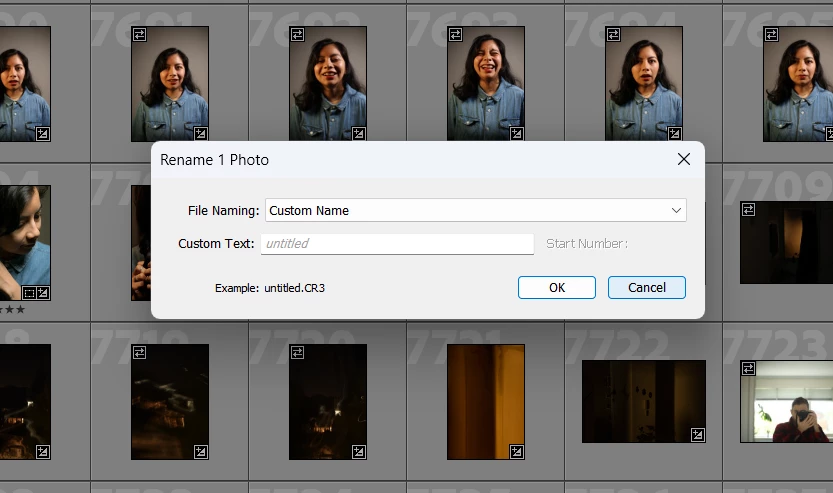Select the orange curtain photo 7721
Image resolution: width=833 pixels, height=493 pixels.
pyautogui.click(x=486, y=402)
